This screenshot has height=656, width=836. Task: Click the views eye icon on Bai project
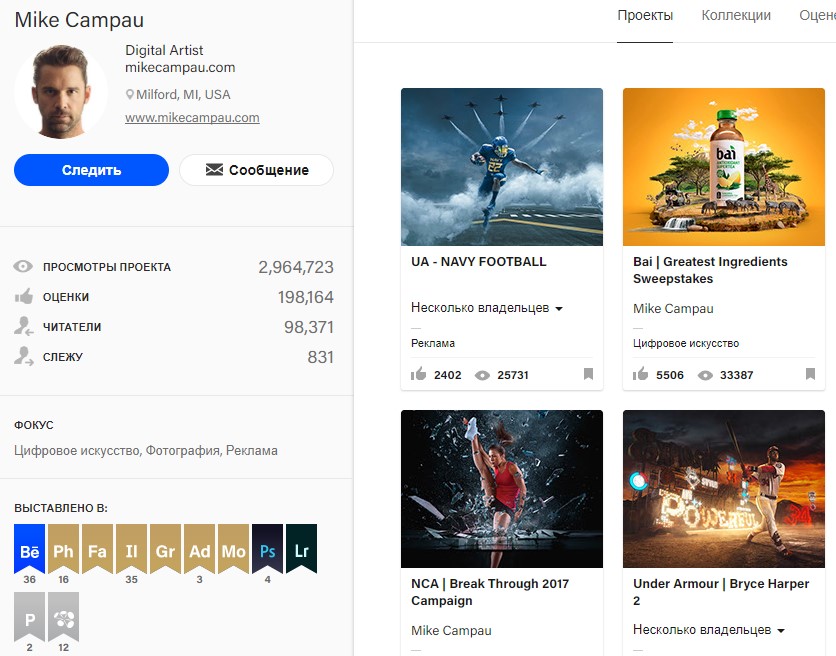tap(705, 375)
